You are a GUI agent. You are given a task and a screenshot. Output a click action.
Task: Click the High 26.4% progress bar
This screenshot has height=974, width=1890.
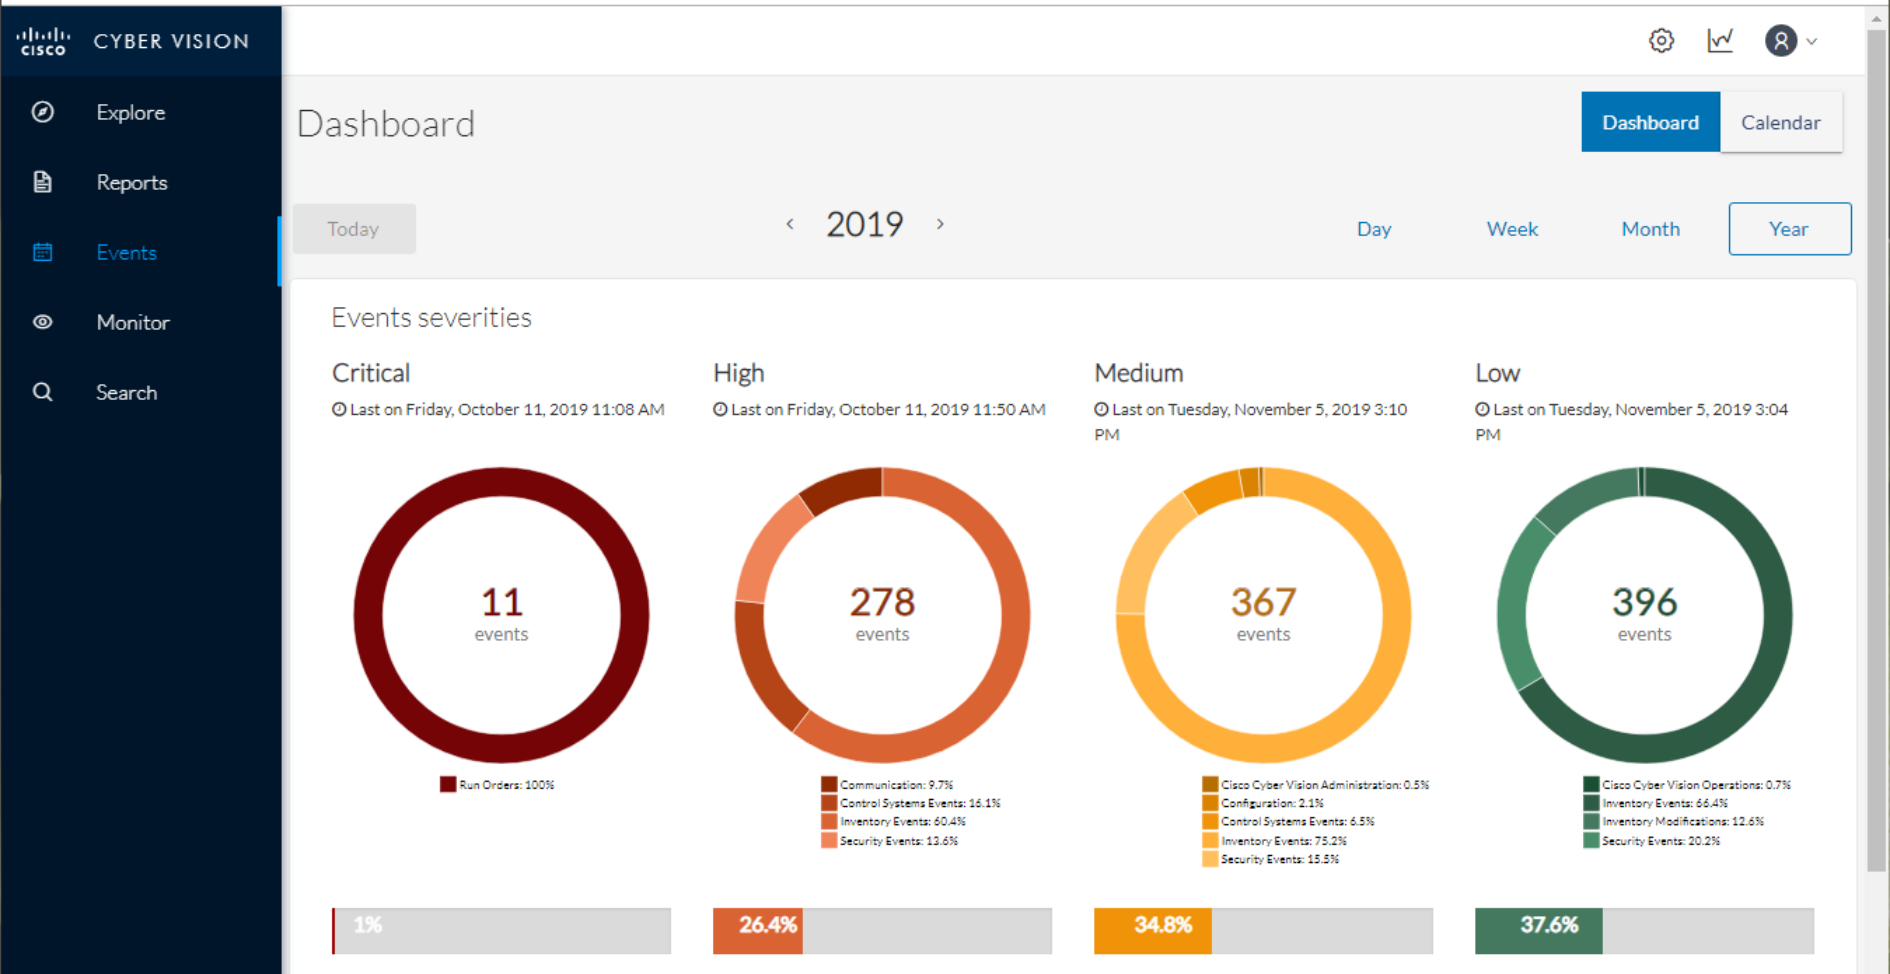click(x=882, y=931)
